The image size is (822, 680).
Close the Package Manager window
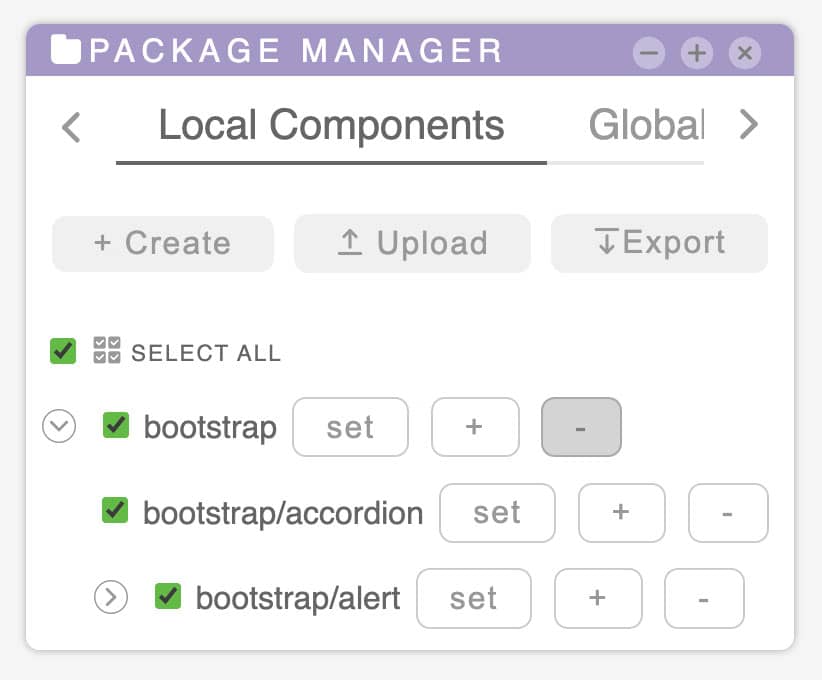pyautogui.click(x=744, y=53)
